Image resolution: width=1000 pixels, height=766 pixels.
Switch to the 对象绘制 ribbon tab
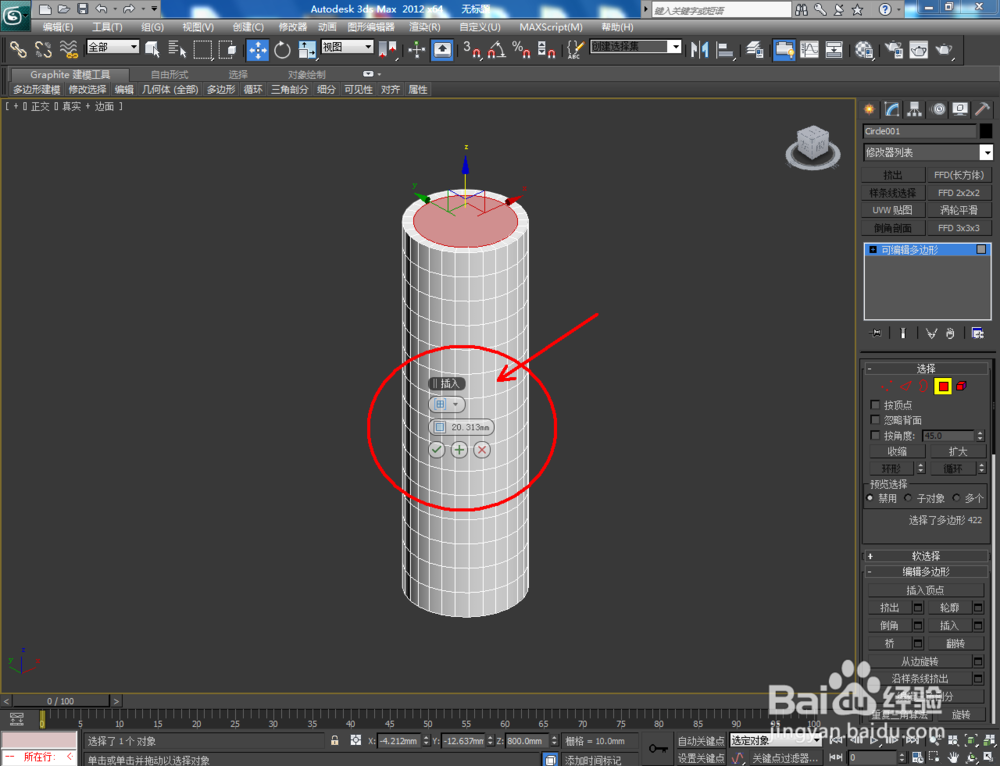tap(307, 75)
